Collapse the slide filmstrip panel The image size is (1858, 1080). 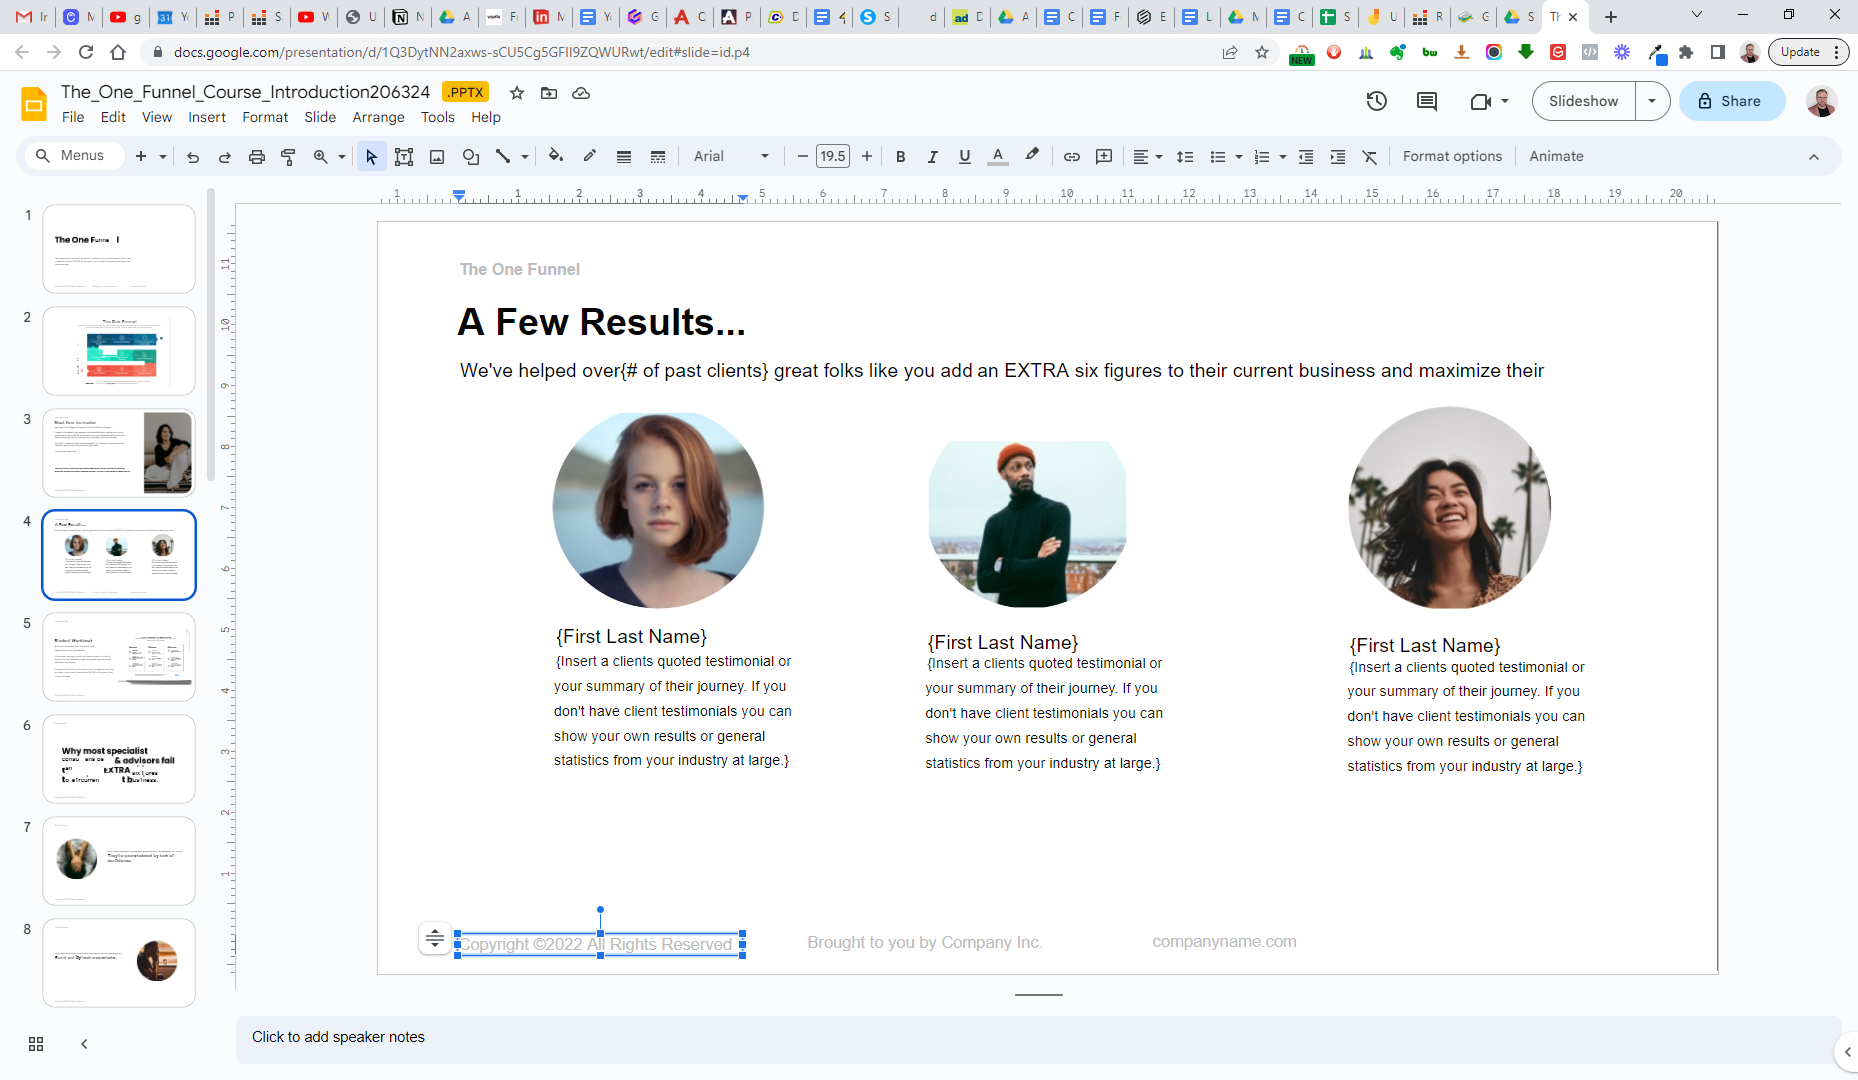pos(84,1044)
